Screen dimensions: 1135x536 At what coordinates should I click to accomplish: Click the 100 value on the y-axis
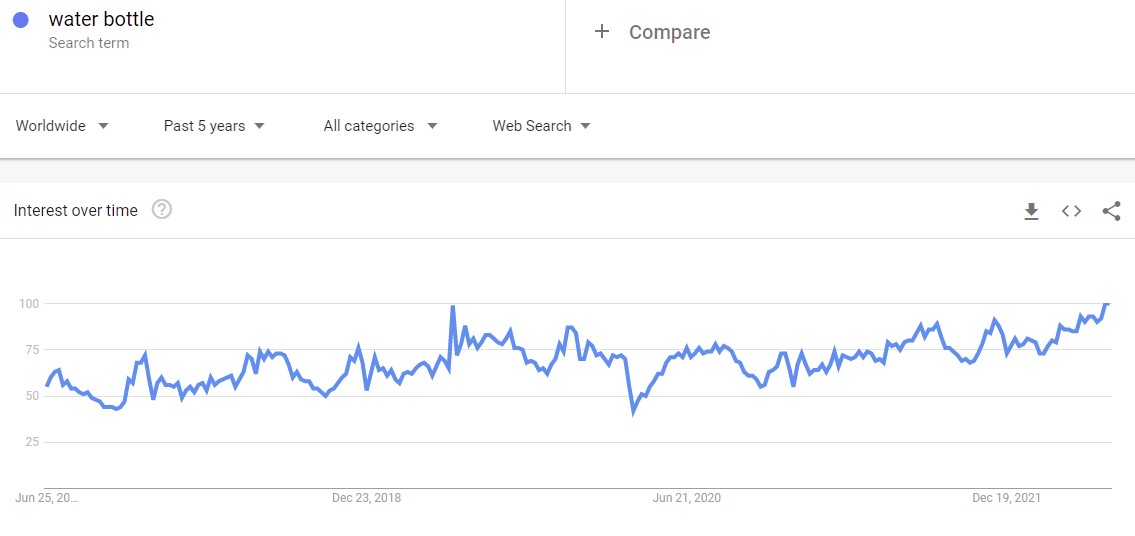click(27, 303)
